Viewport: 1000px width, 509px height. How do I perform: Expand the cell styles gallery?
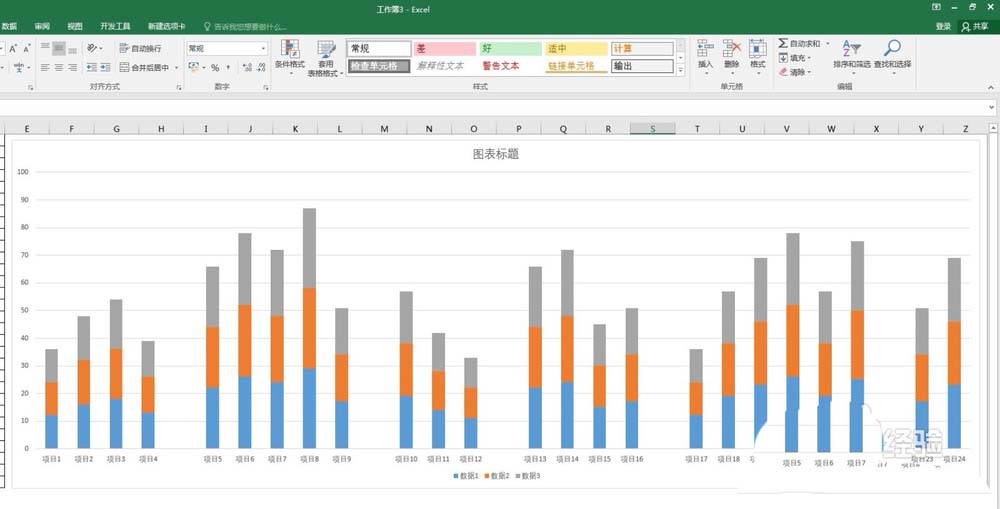click(x=680, y=71)
